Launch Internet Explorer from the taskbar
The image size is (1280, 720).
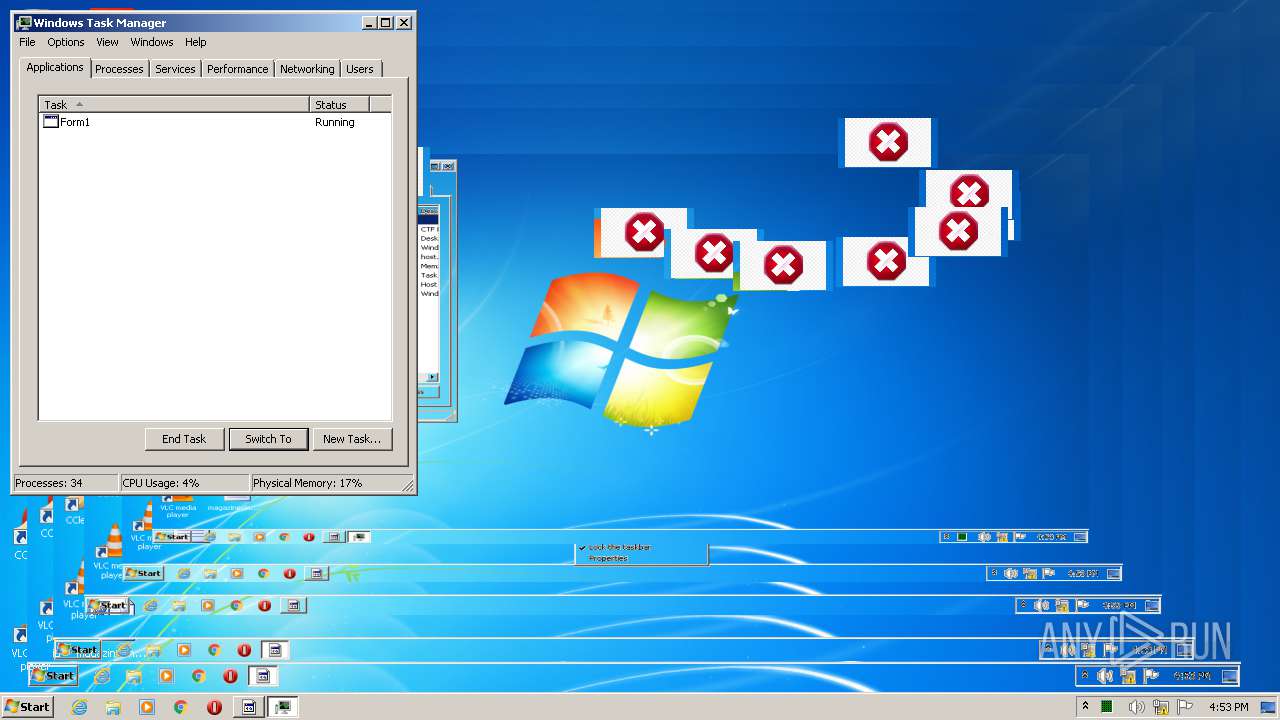tap(80, 707)
